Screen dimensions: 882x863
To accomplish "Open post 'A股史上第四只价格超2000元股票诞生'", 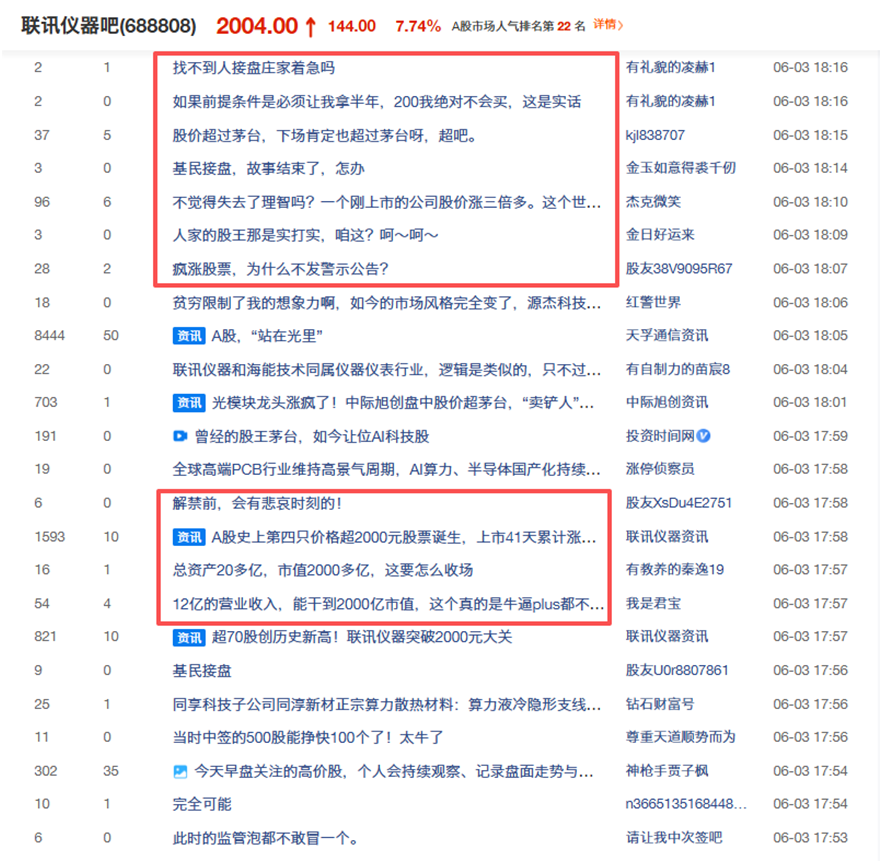I will point(404,537).
